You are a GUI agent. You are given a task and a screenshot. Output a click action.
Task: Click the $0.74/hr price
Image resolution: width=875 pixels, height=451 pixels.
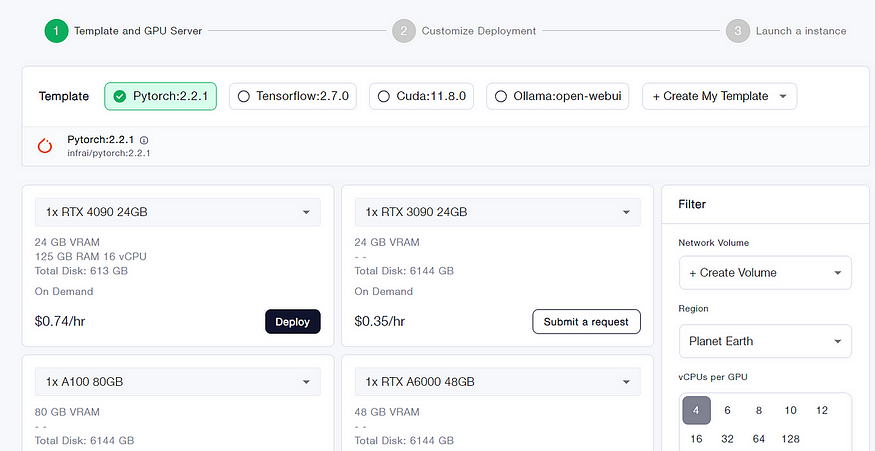click(x=60, y=322)
